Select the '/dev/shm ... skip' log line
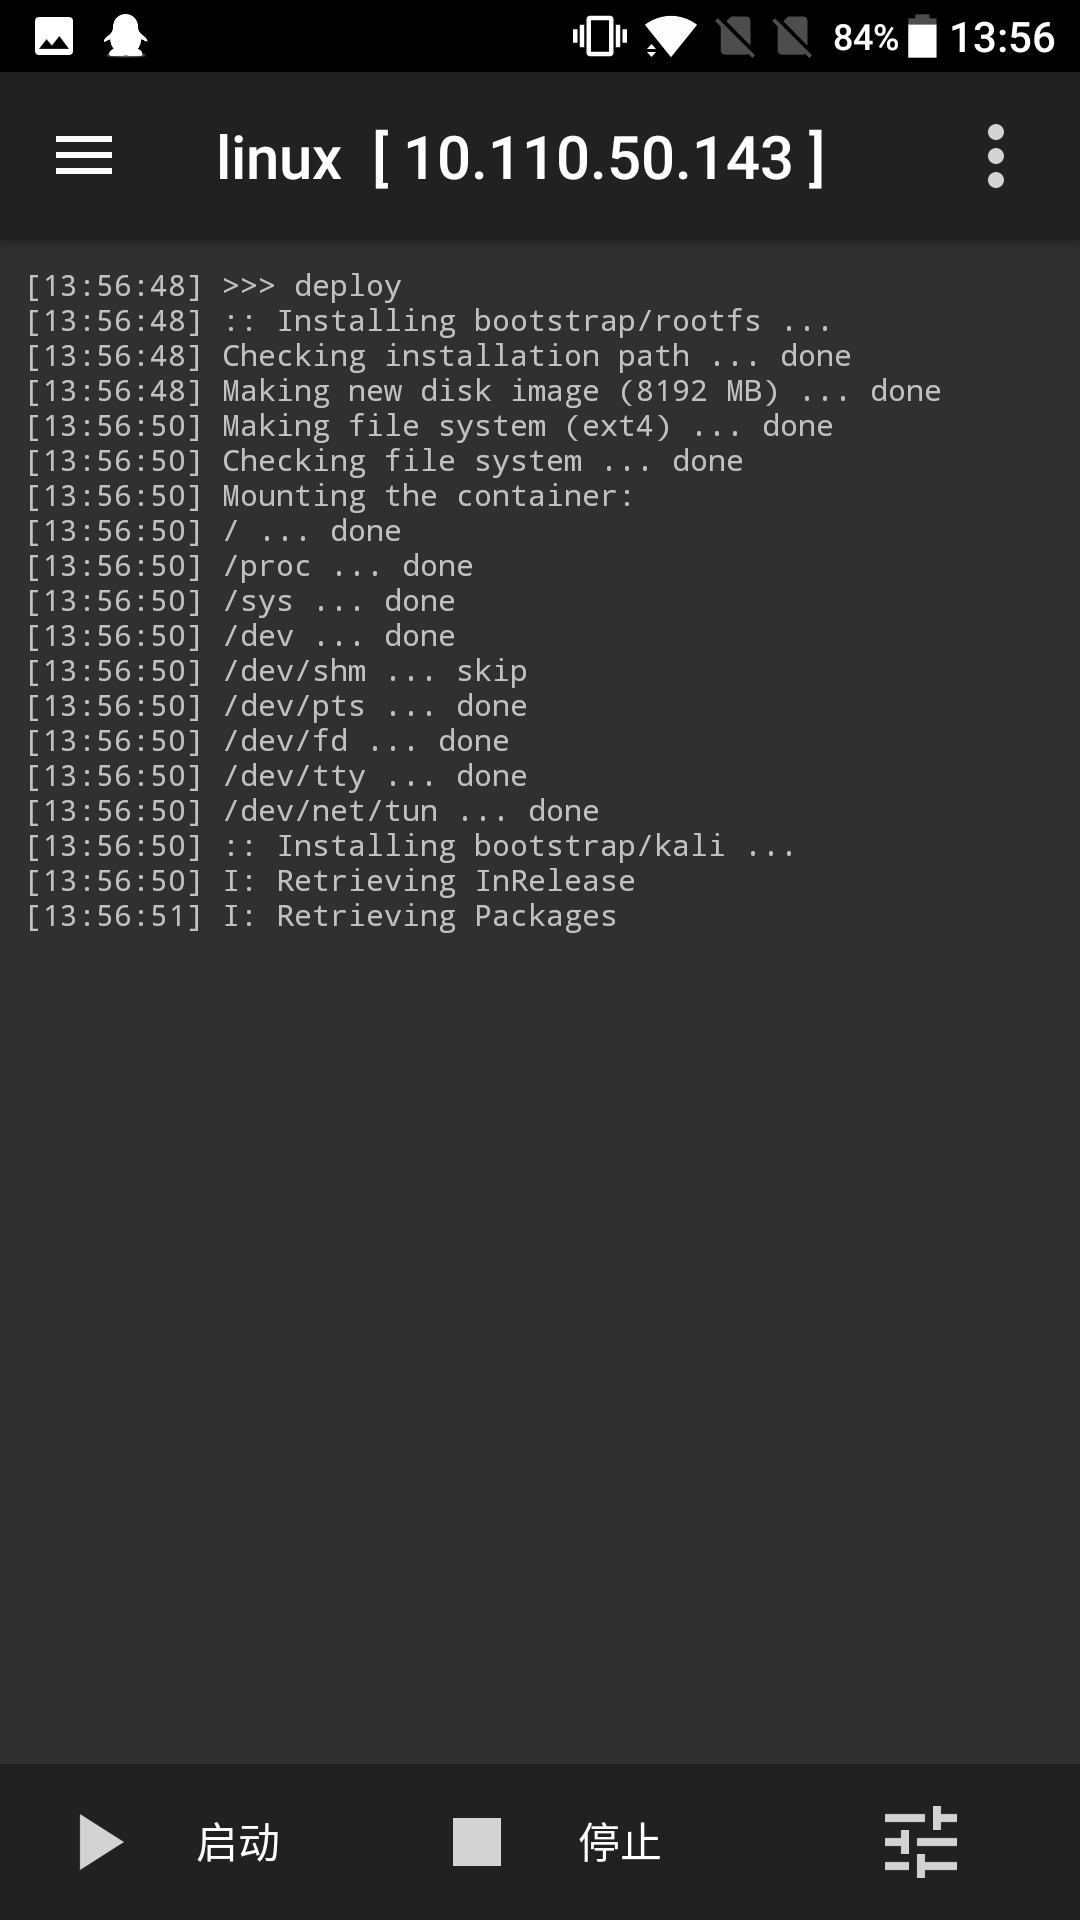This screenshot has height=1920, width=1080. [276, 671]
